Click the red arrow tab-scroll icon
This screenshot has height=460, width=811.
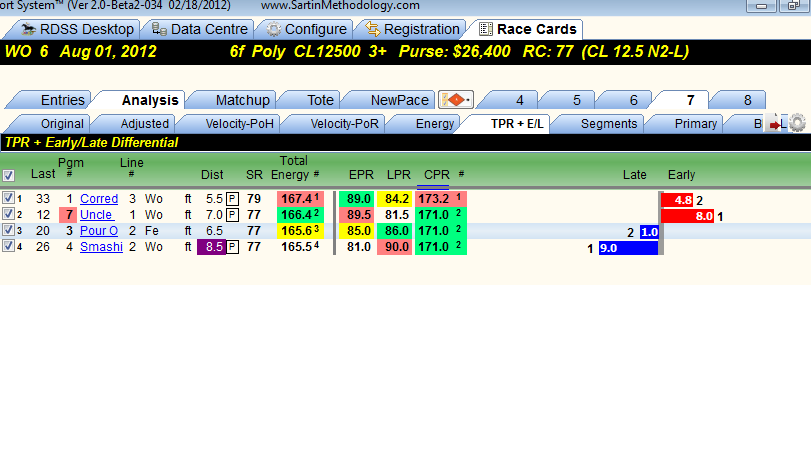pyautogui.click(x=774, y=124)
